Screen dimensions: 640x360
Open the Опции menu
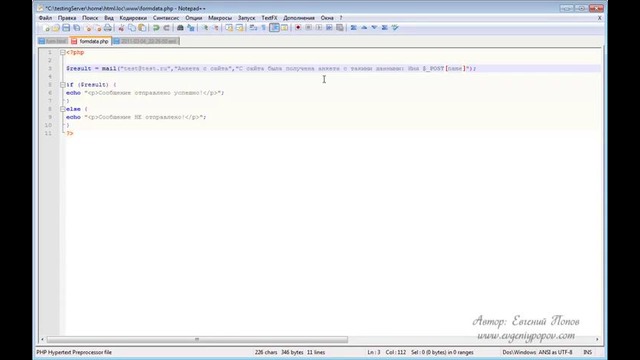(193, 18)
